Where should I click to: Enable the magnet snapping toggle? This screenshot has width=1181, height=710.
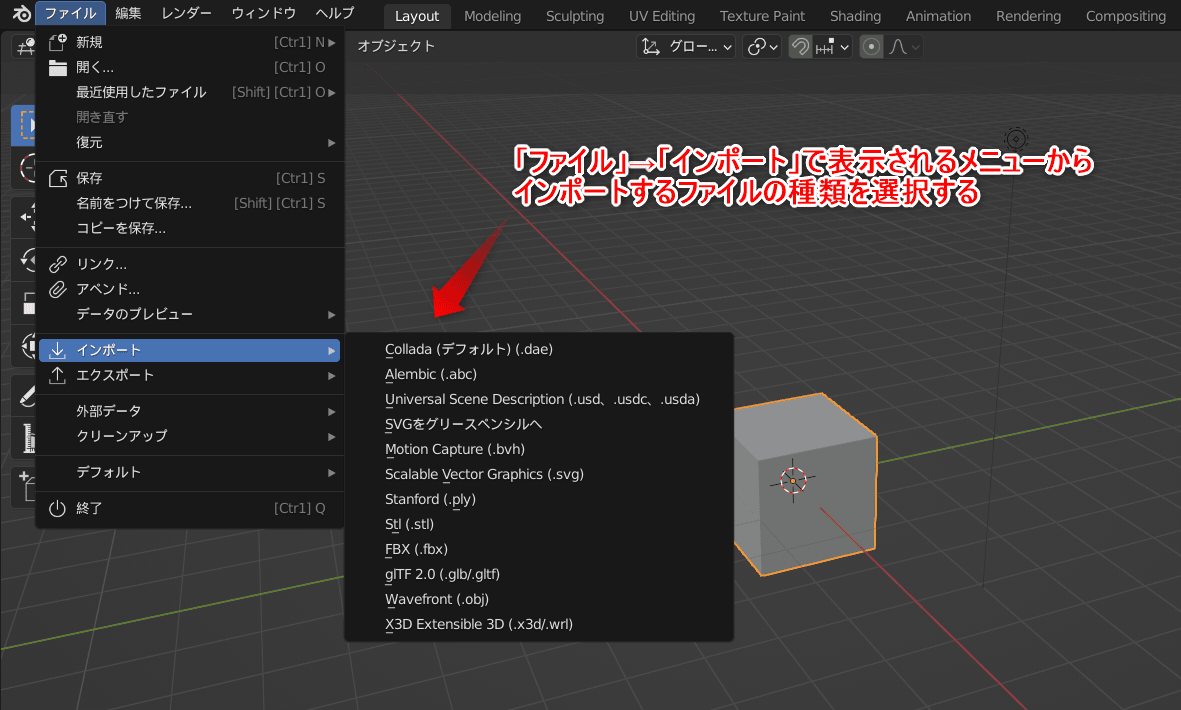click(800, 46)
